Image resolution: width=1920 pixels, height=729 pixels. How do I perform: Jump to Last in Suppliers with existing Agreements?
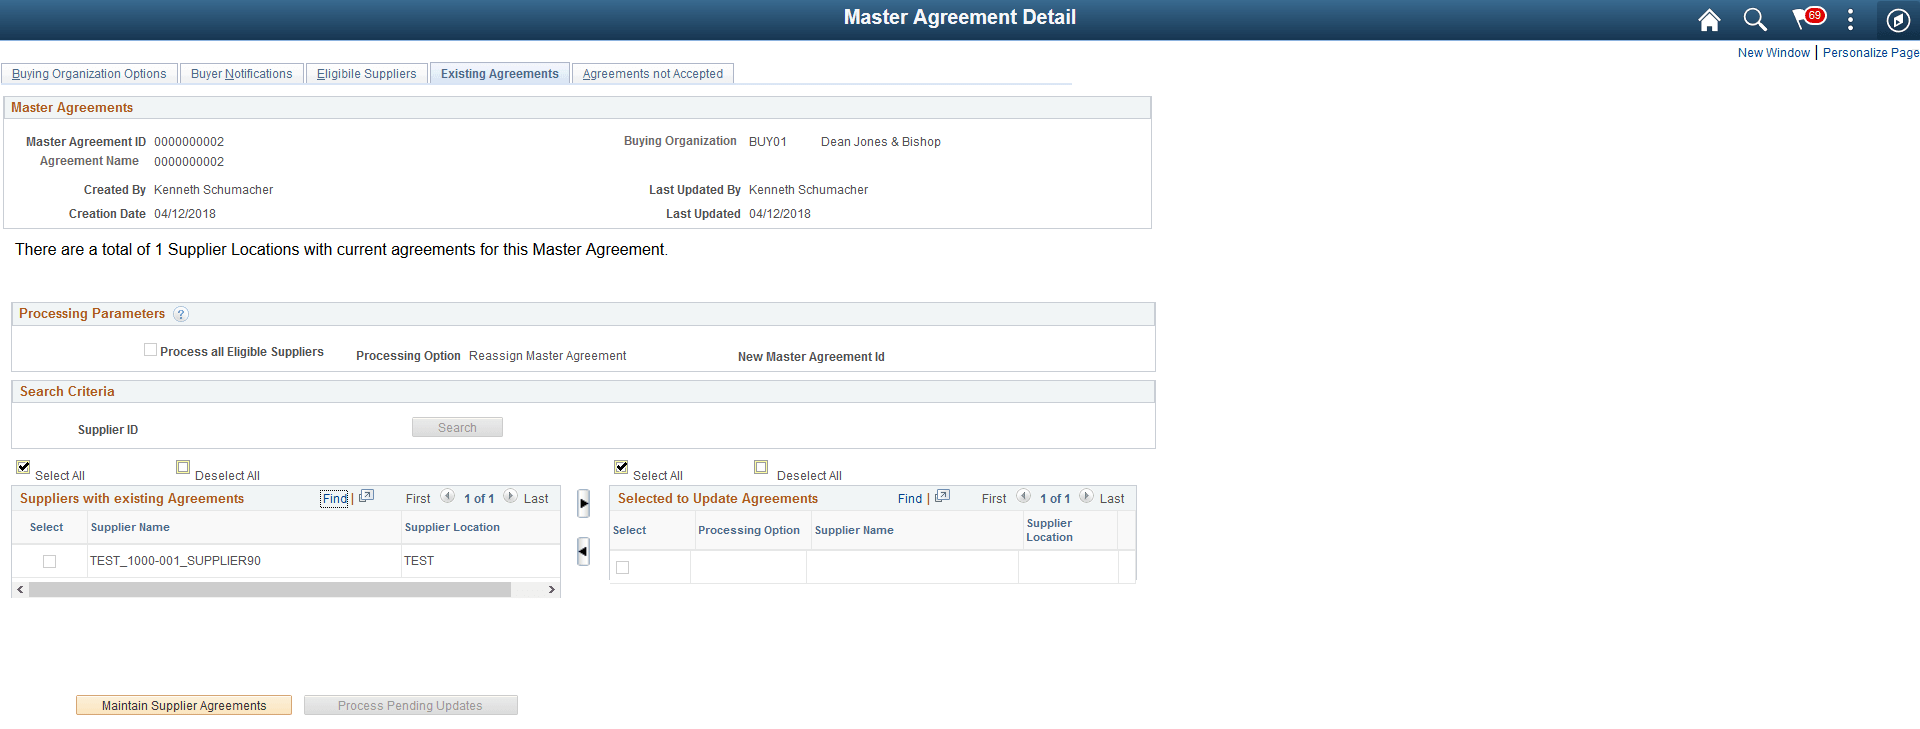(x=536, y=499)
